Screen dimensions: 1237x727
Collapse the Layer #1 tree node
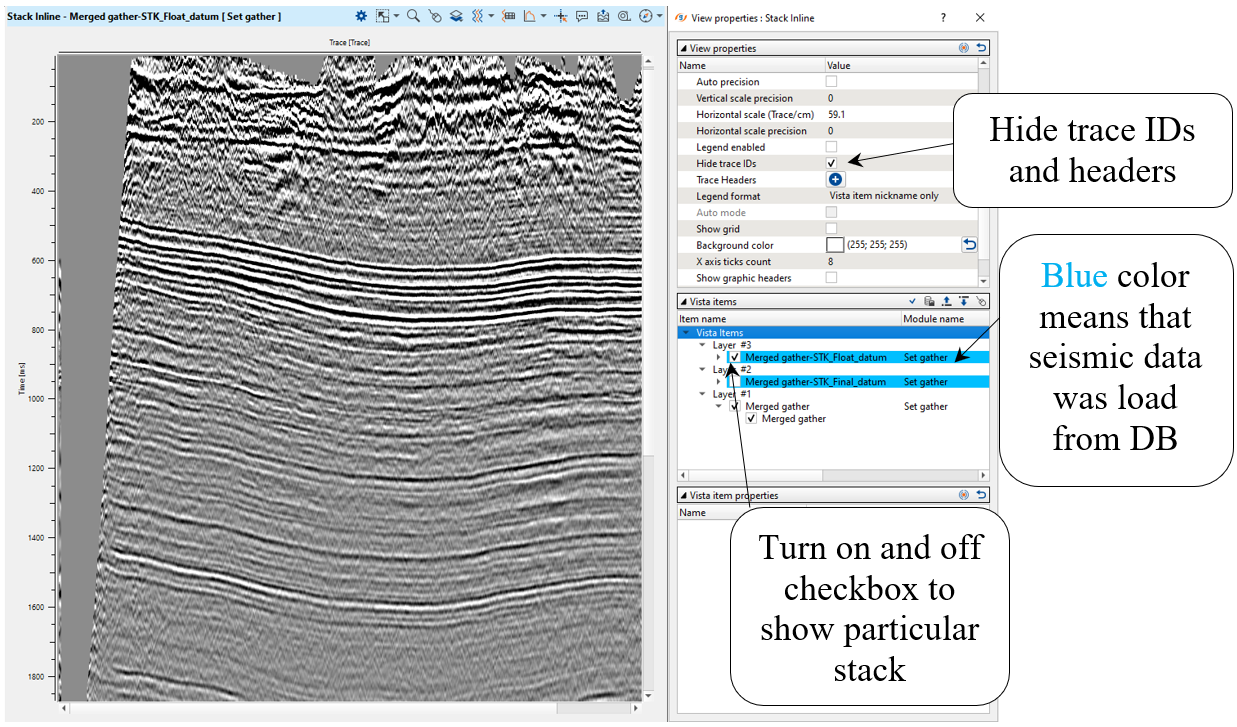point(702,394)
